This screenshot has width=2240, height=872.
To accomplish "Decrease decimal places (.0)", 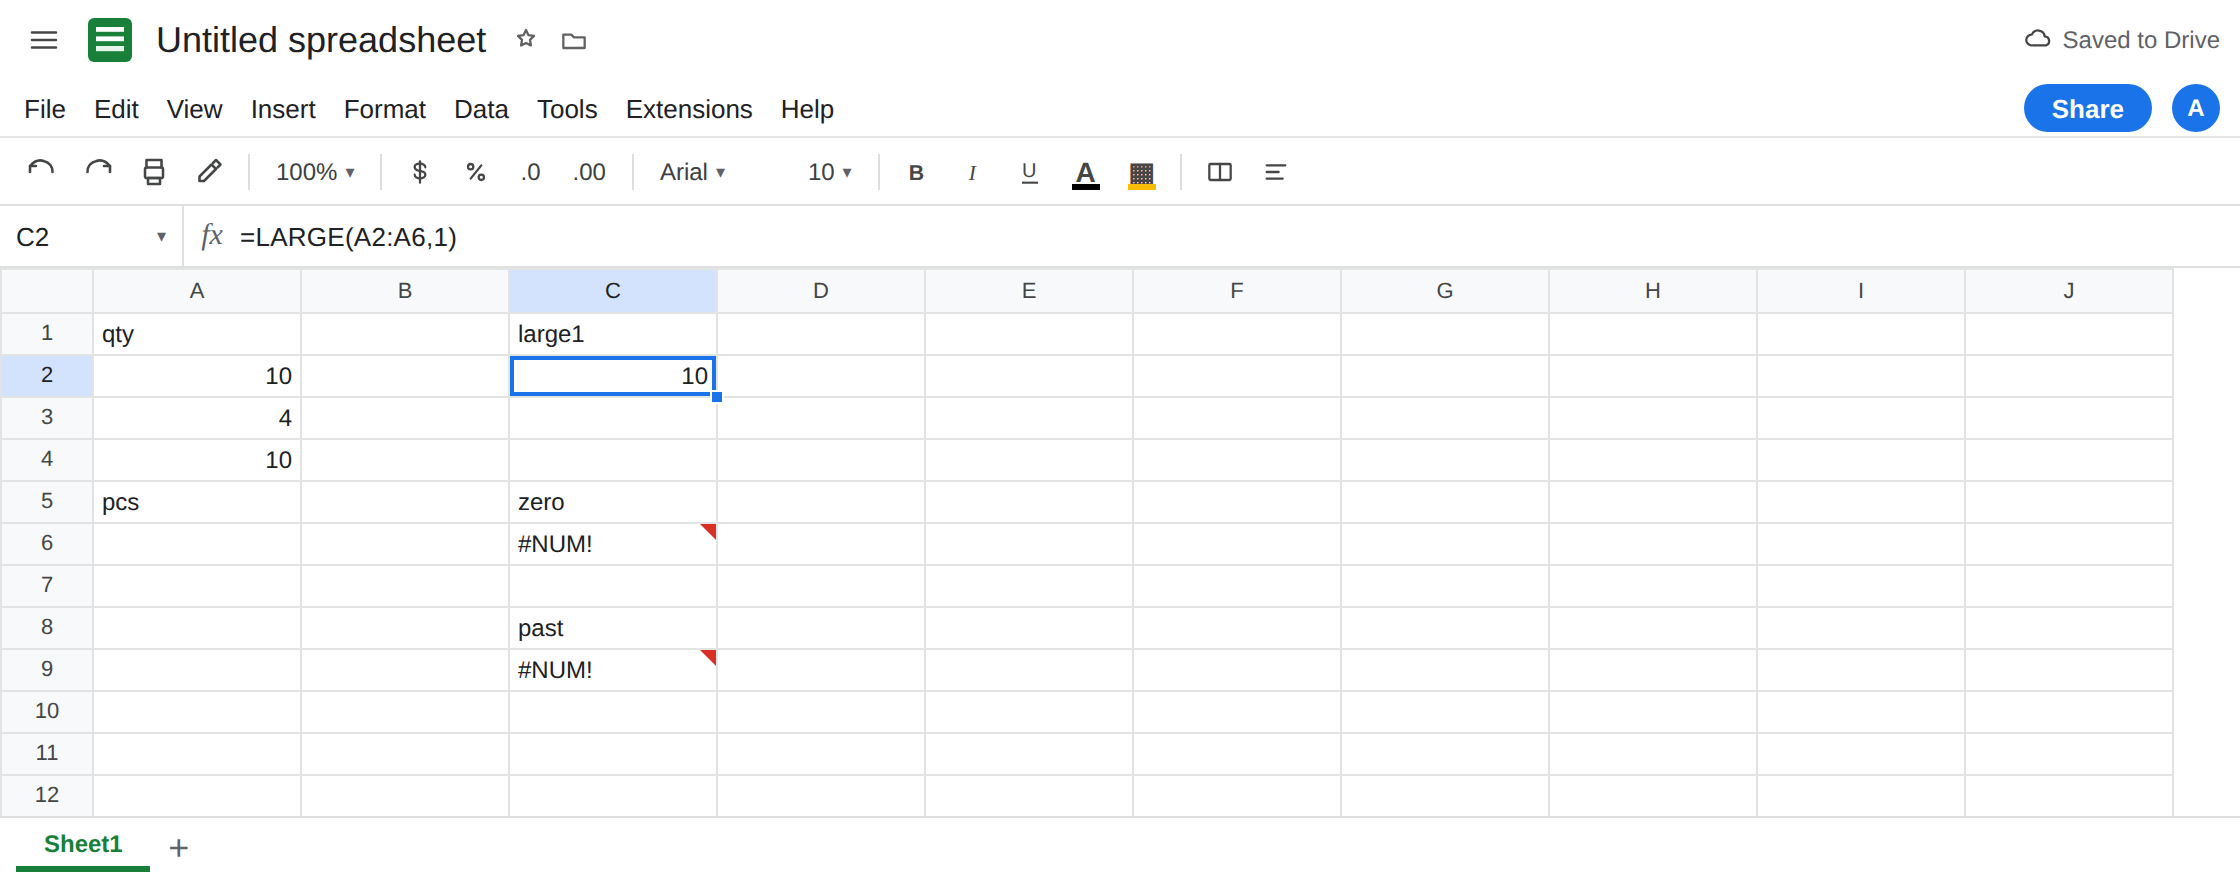I will (530, 172).
